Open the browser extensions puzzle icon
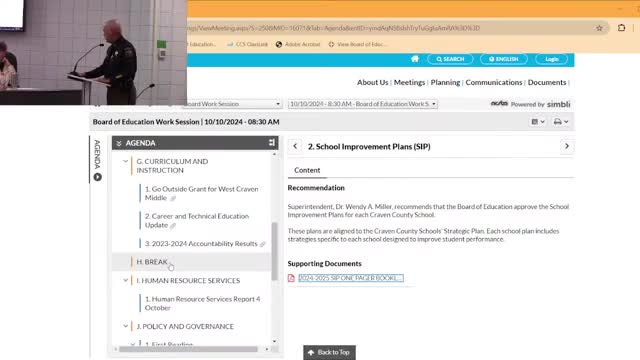 (x=621, y=28)
